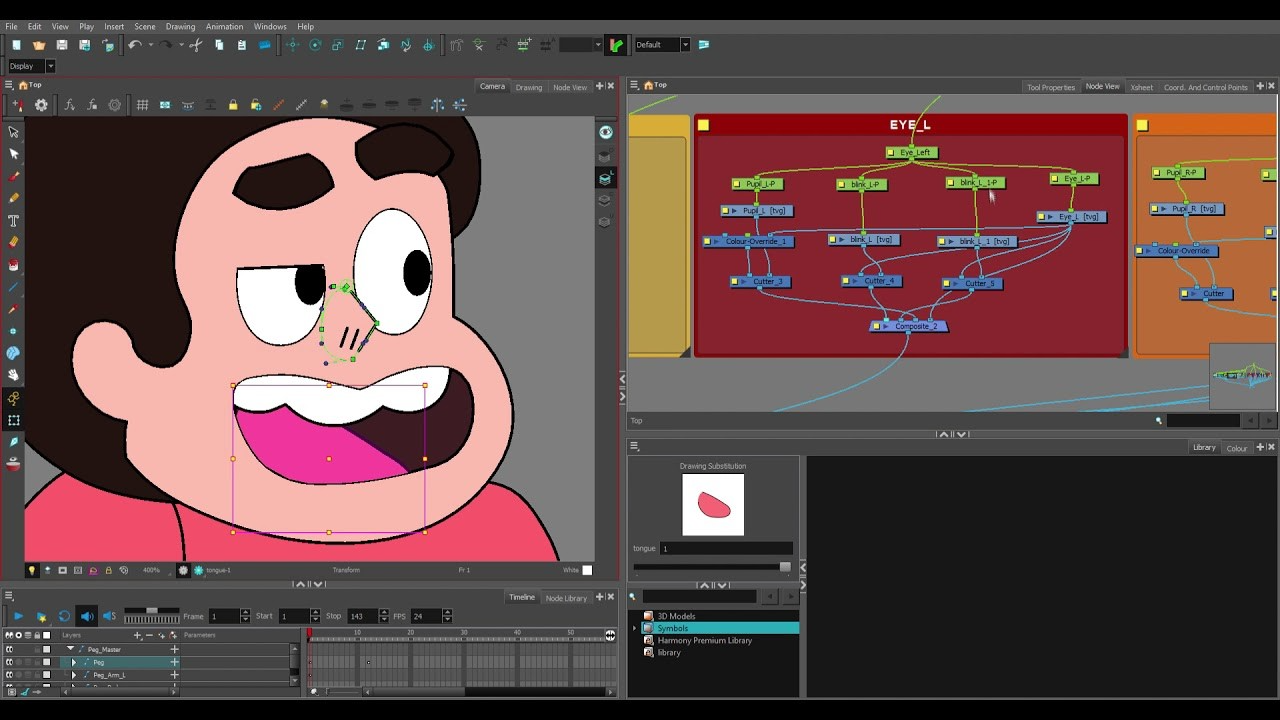
Task: Select the Brush tool in the left toolbar
Action: pyautogui.click(x=14, y=175)
